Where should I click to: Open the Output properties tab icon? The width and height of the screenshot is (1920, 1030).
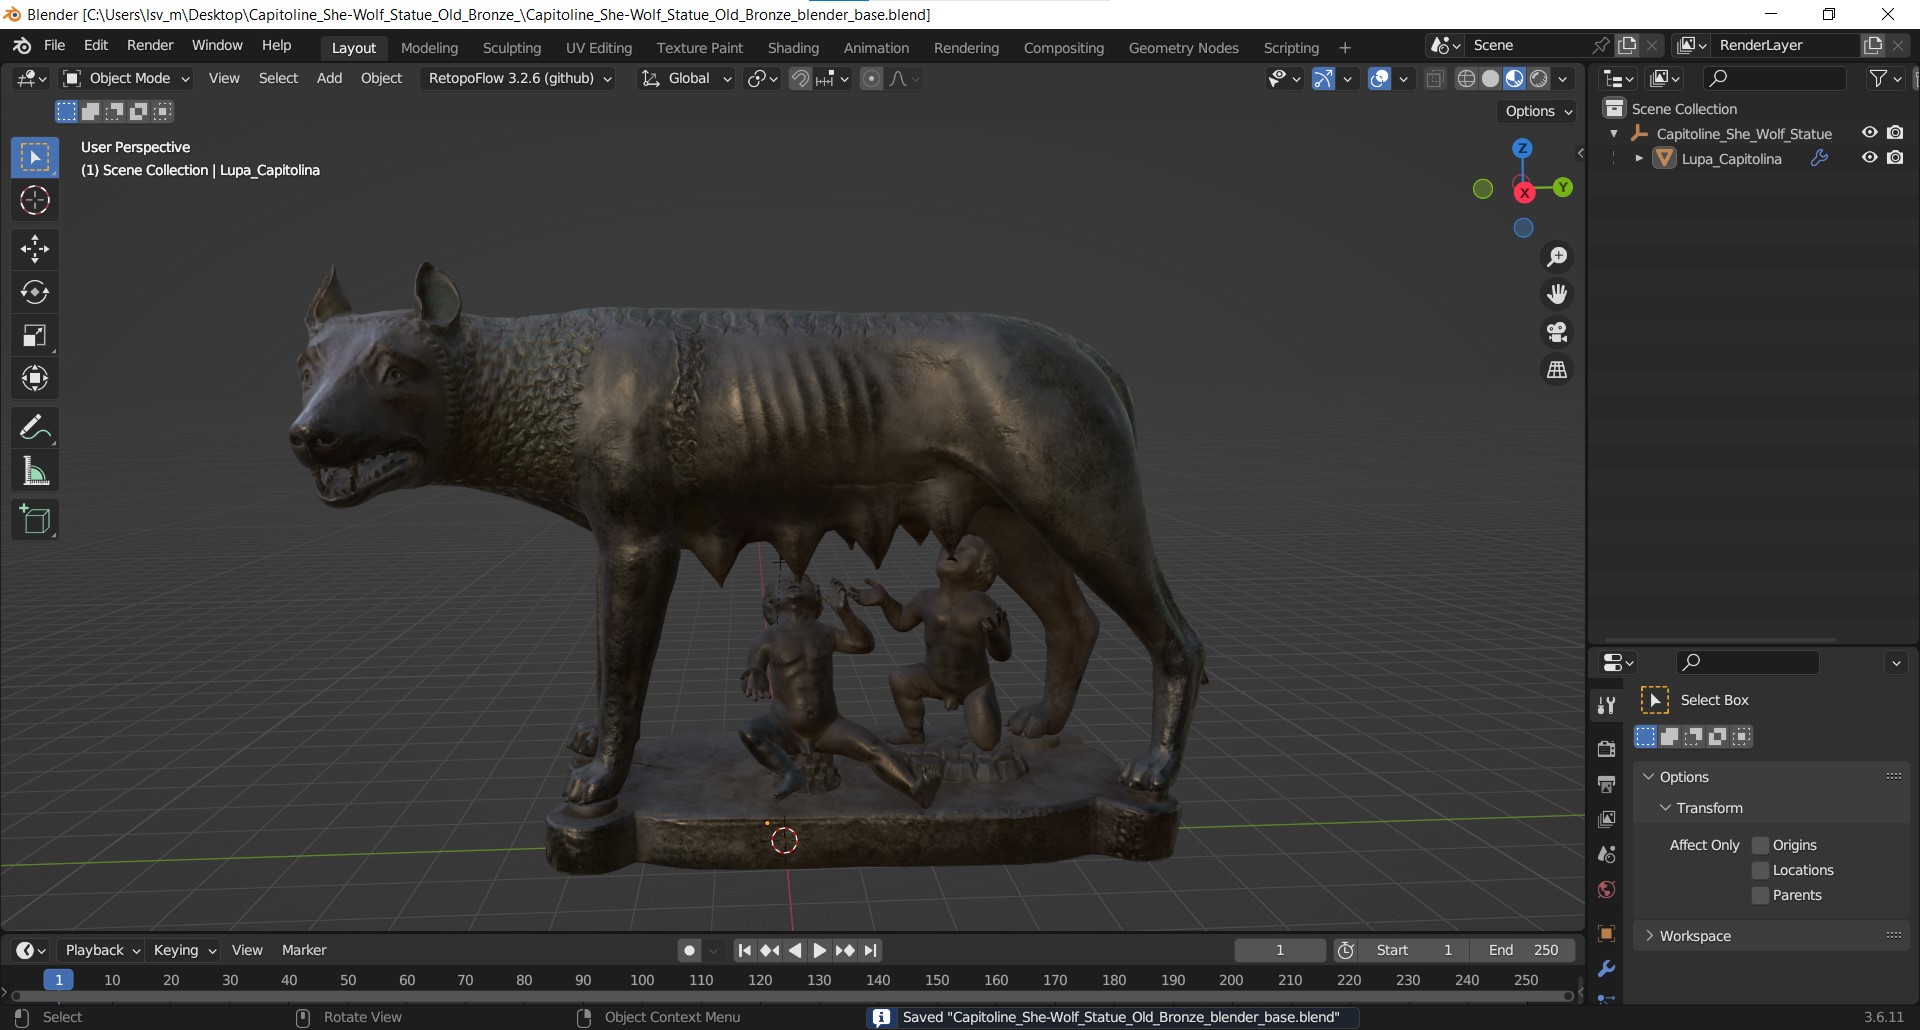(x=1606, y=784)
